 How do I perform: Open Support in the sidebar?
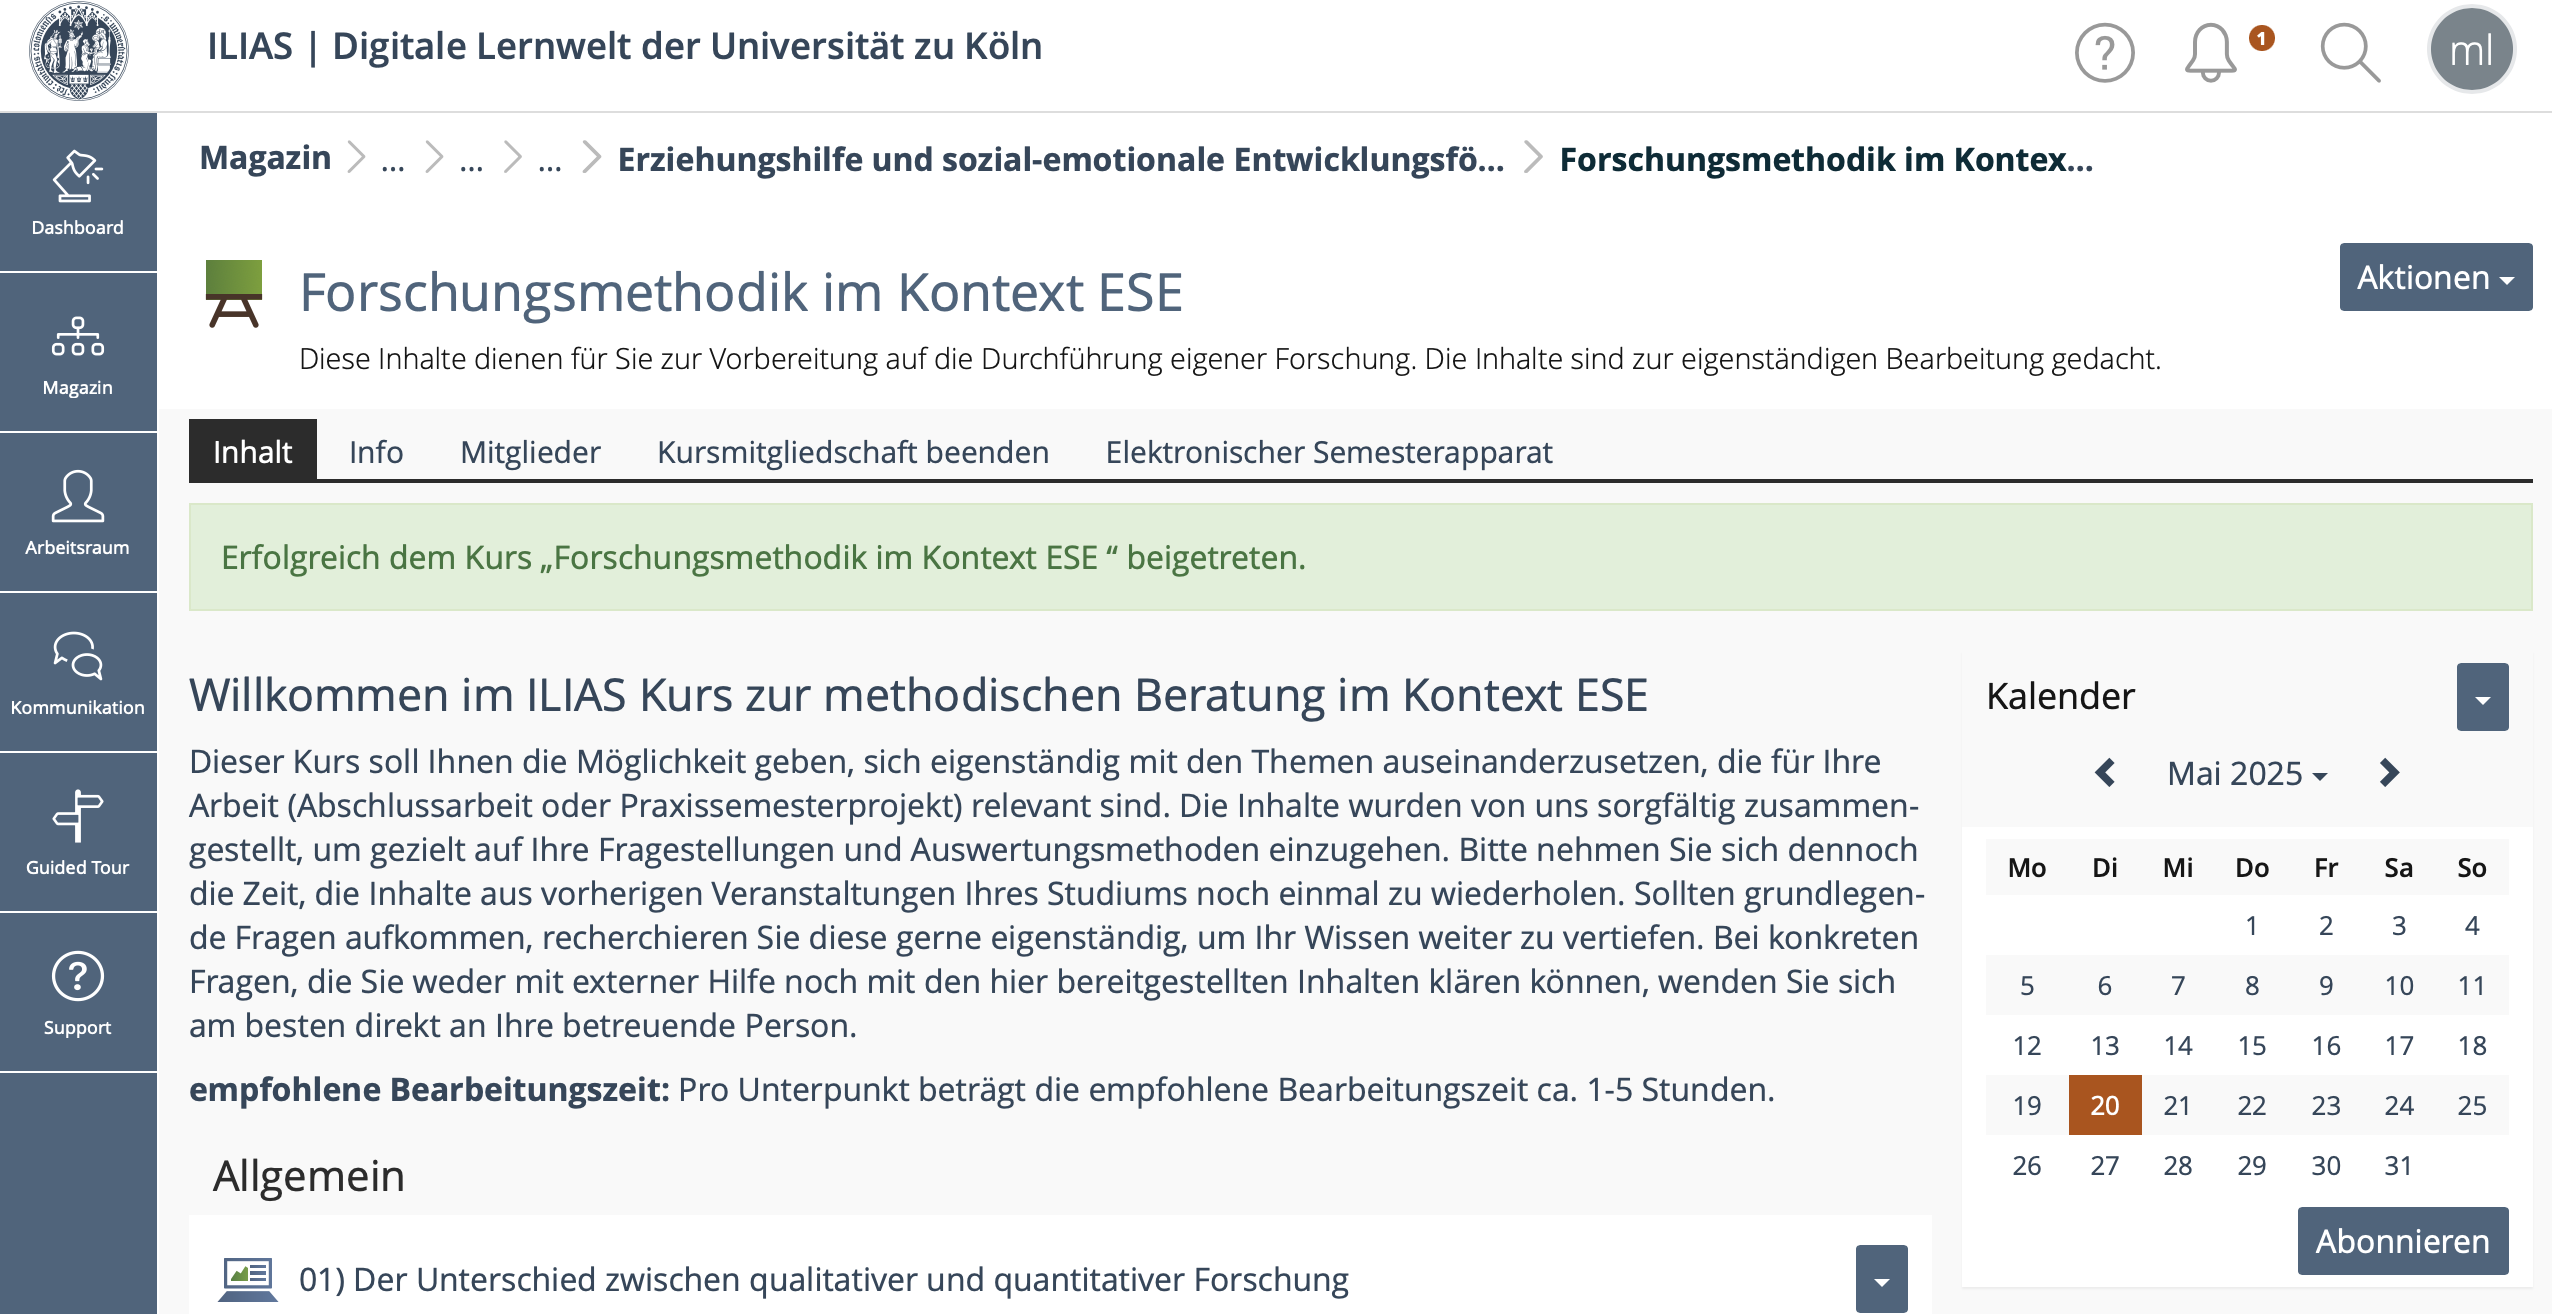pyautogui.click(x=78, y=993)
